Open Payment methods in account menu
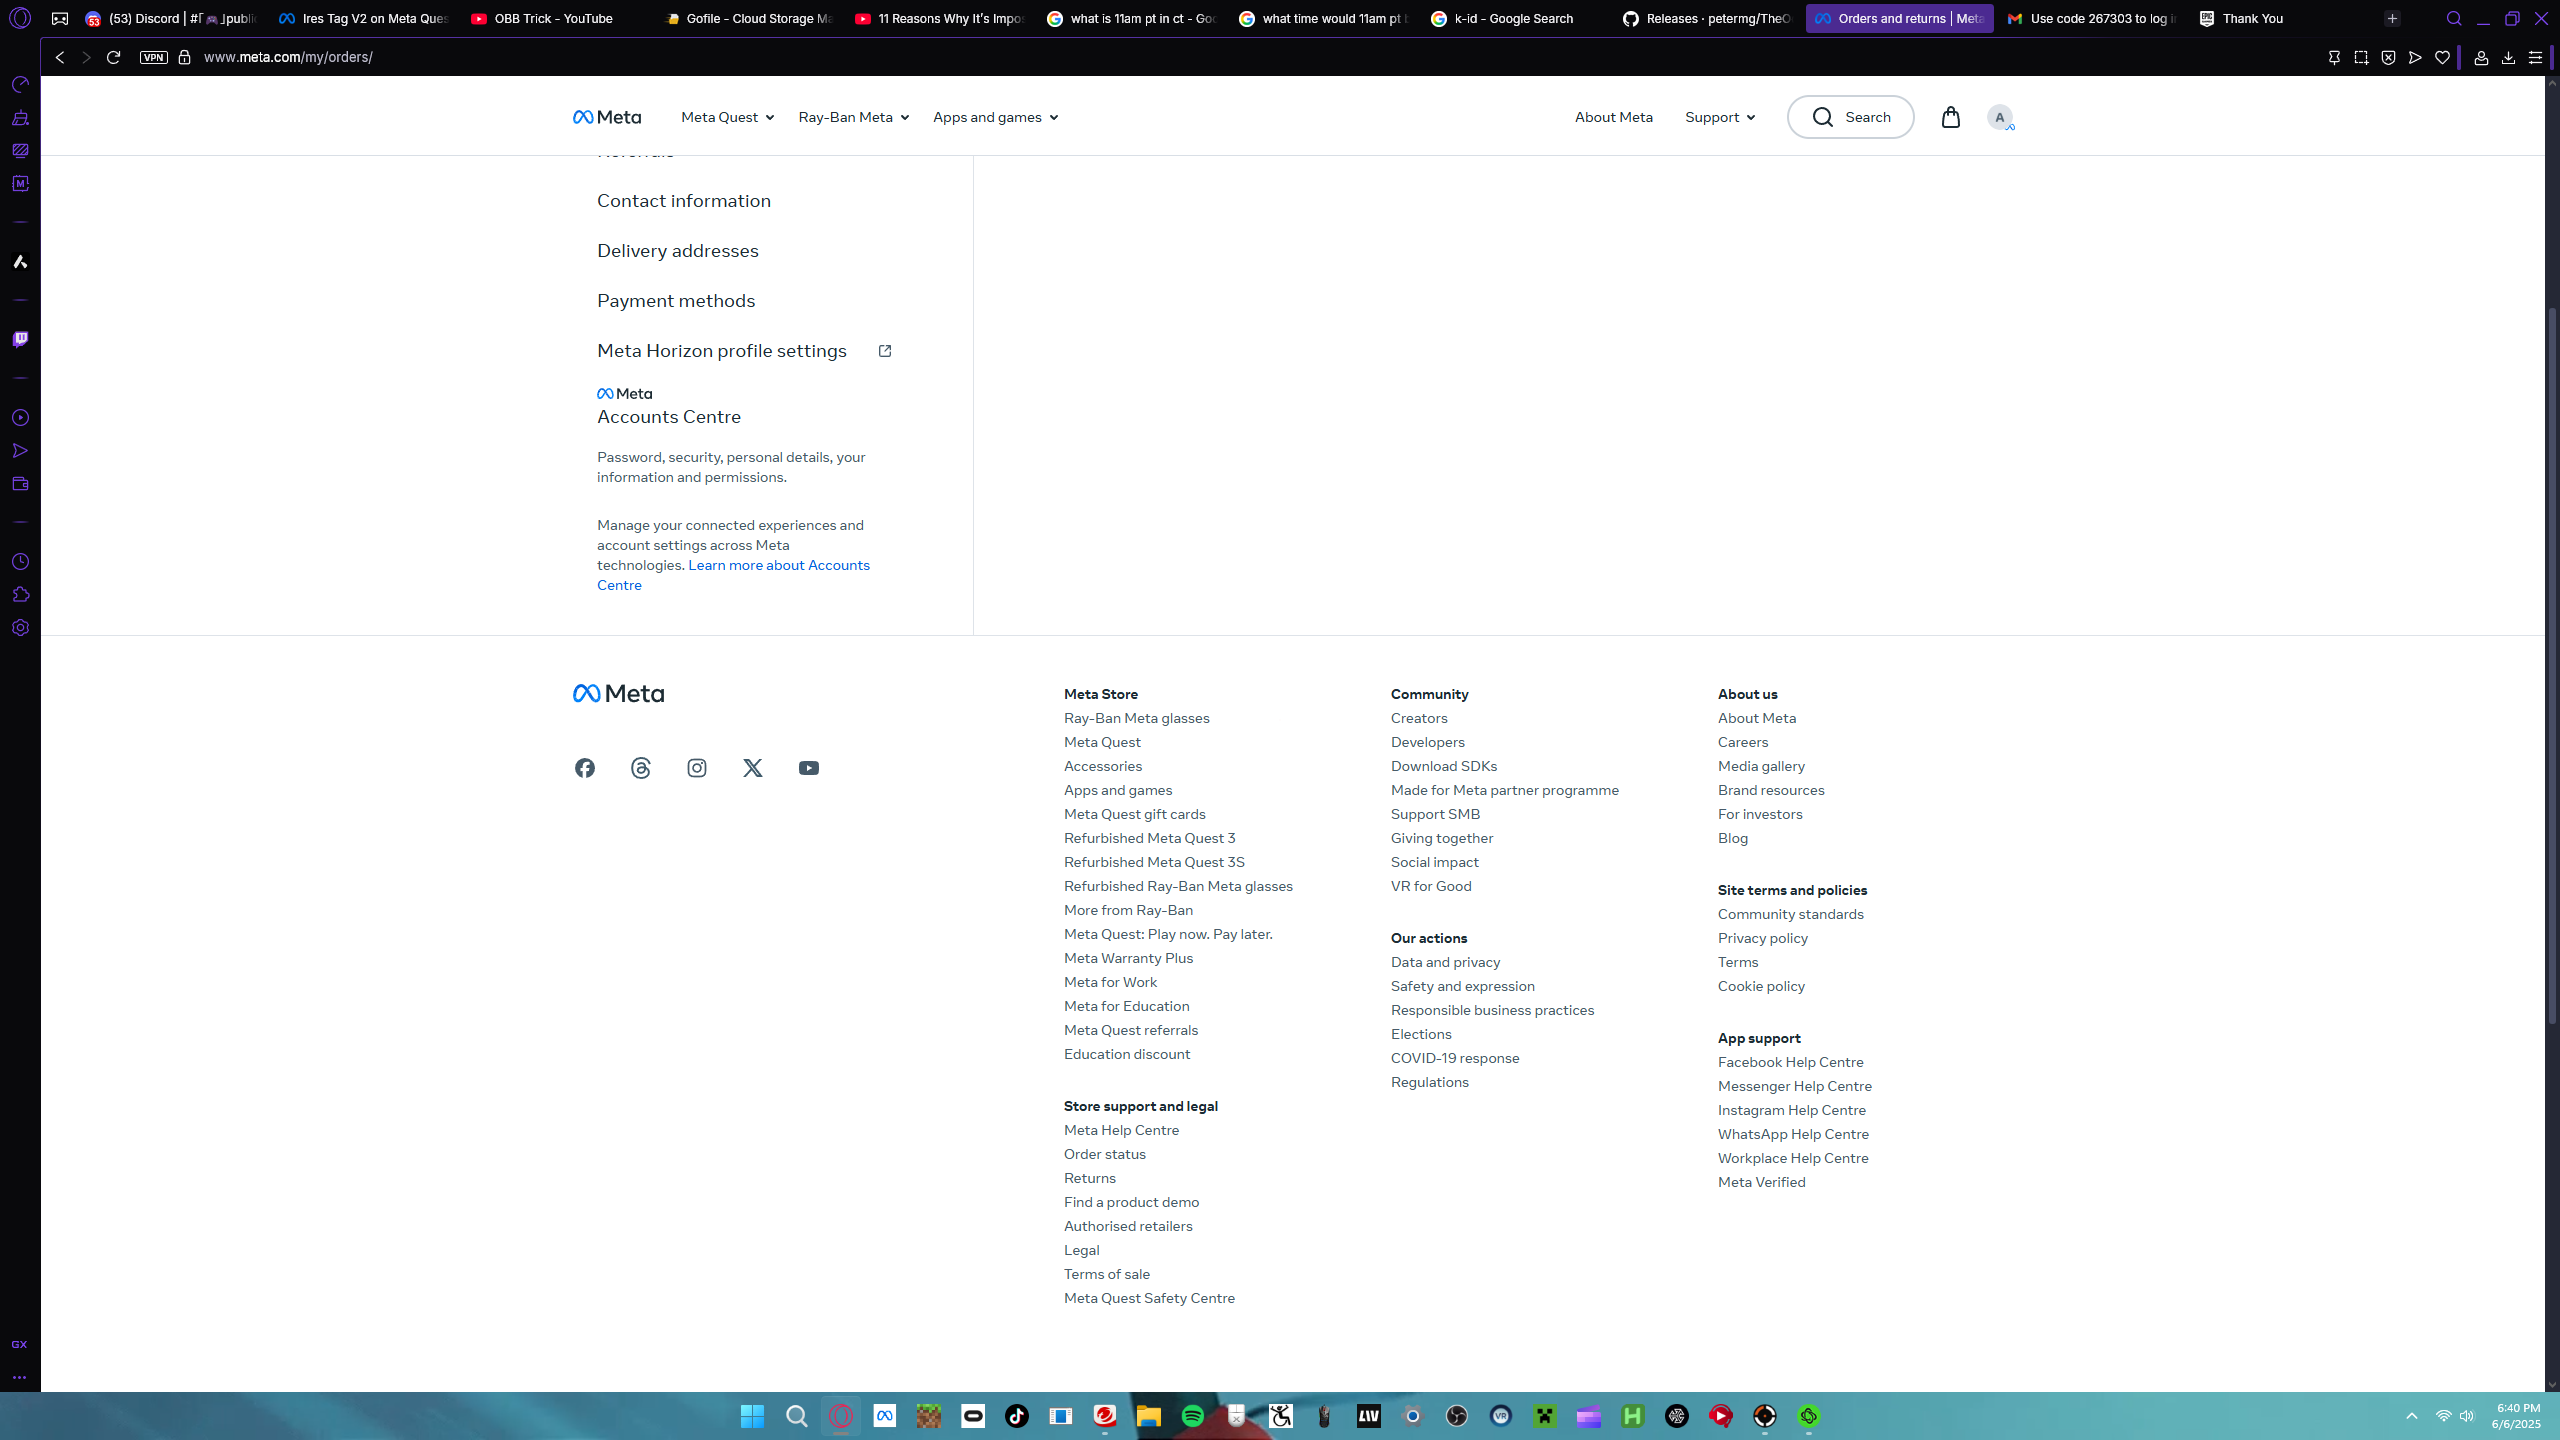This screenshot has width=2560, height=1440. [676, 301]
